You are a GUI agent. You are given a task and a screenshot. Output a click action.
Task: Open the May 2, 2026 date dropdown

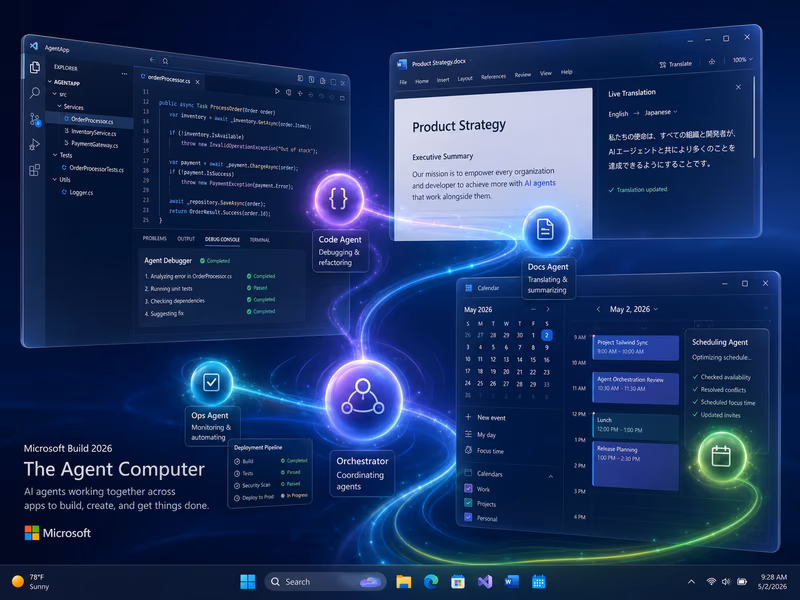(x=634, y=309)
